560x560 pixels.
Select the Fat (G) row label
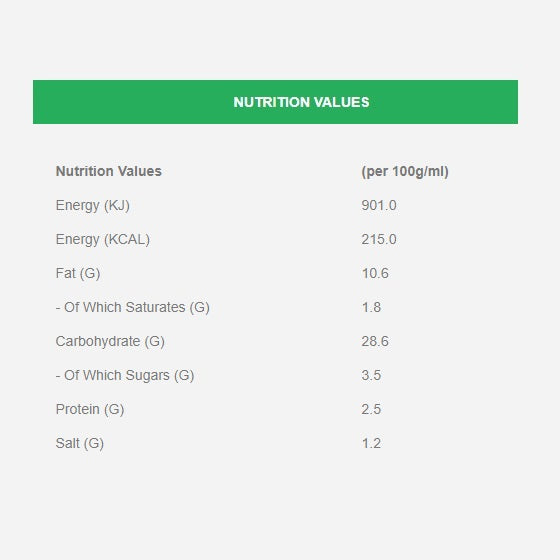pyautogui.click(x=78, y=274)
